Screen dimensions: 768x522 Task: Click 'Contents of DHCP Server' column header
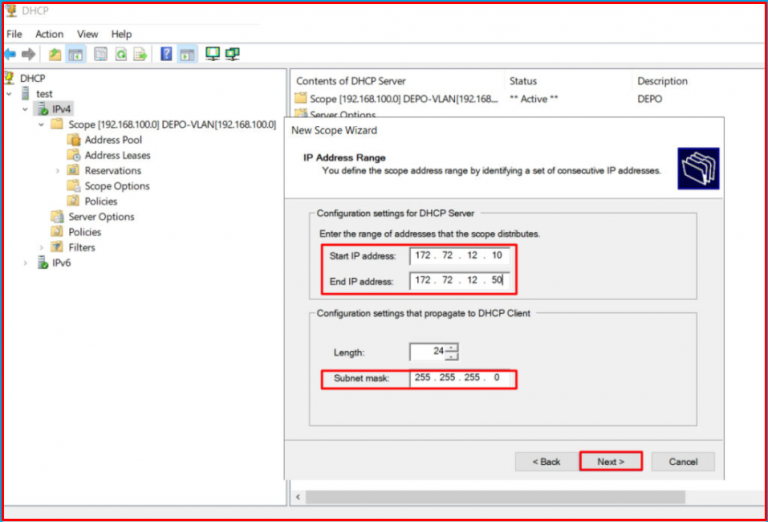point(351,81)
